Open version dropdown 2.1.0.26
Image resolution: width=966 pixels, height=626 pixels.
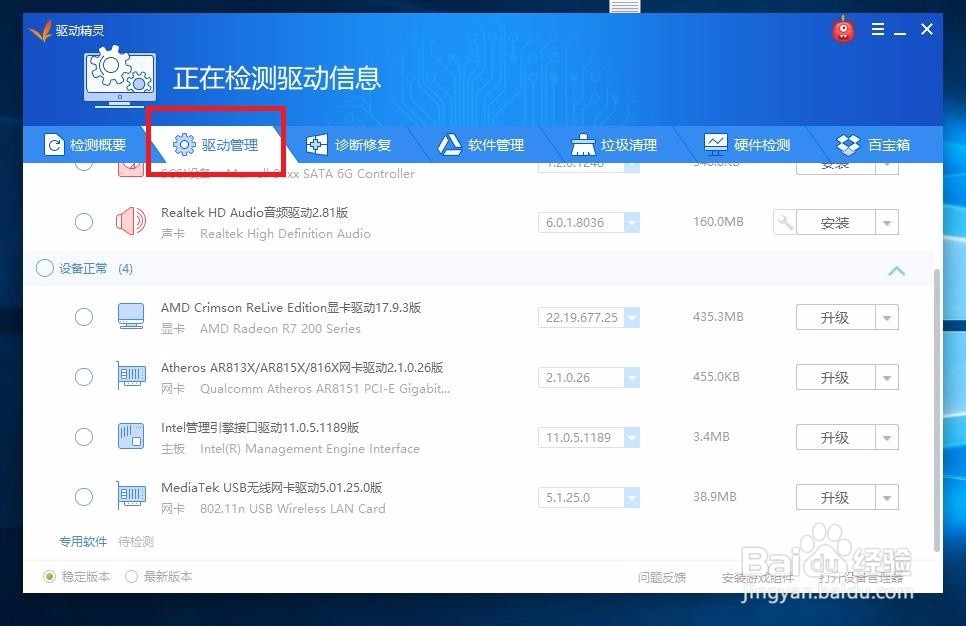(x=631, y=377)
